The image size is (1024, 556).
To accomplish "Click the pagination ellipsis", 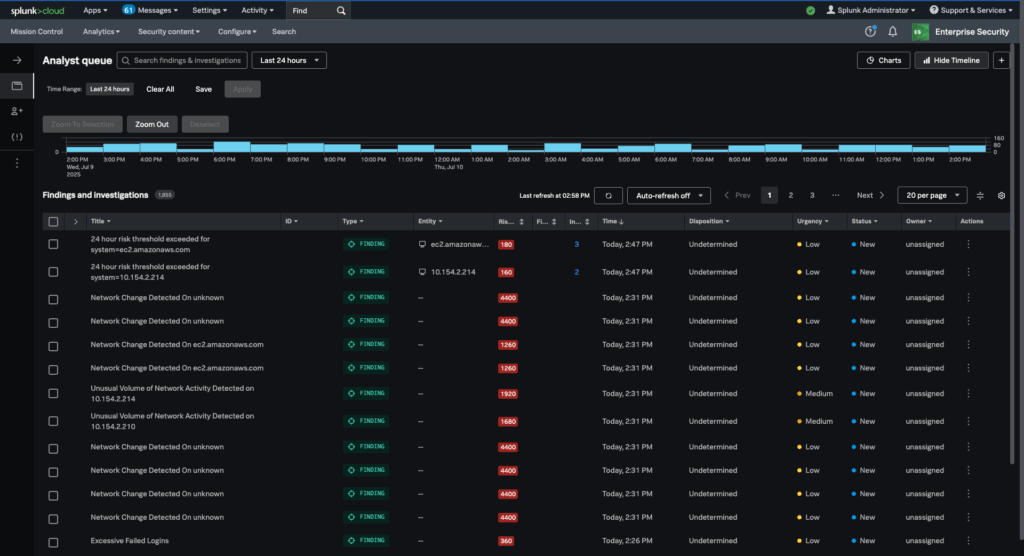I will tap(835, 195).
